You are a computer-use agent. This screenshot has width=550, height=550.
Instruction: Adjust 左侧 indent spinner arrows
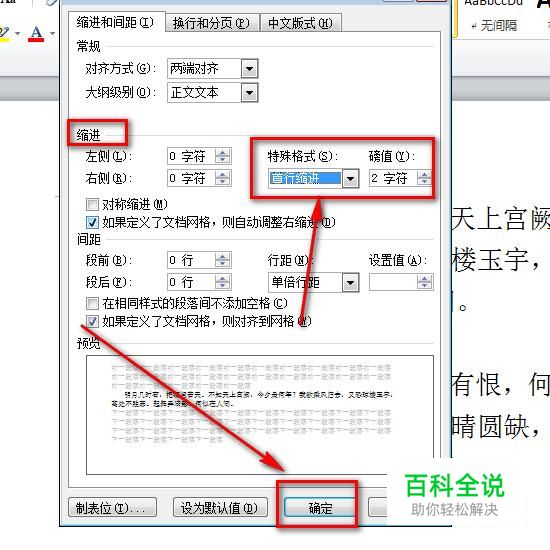(x=223, y=156)
